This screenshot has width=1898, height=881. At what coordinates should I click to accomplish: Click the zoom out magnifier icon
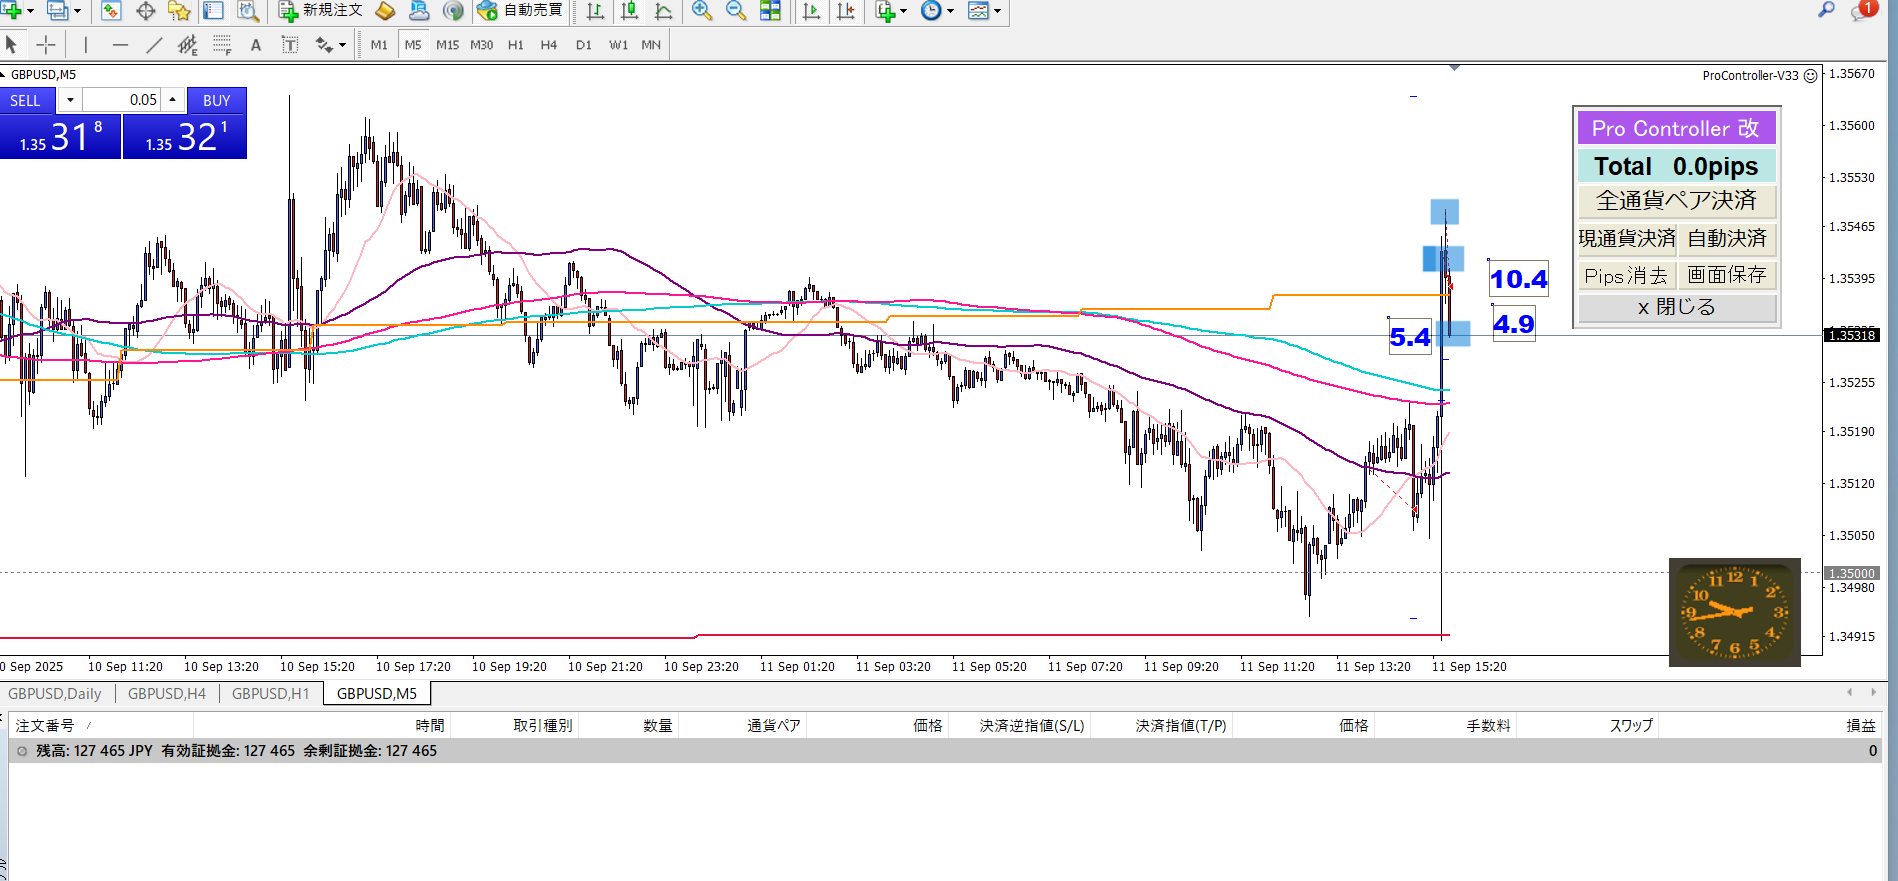tap(736, 11)
